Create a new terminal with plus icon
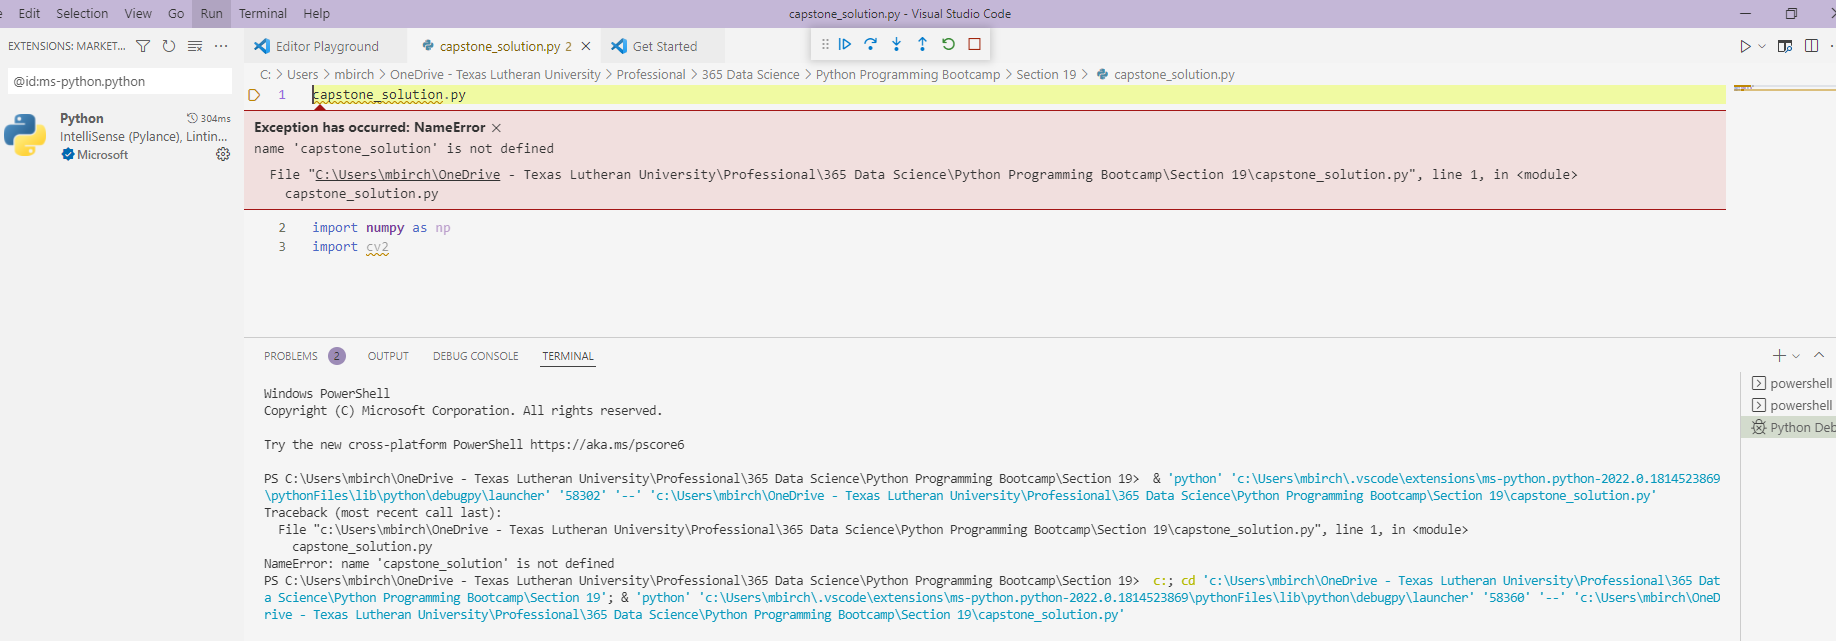The image size is (1836, 641). (1779, 356)
